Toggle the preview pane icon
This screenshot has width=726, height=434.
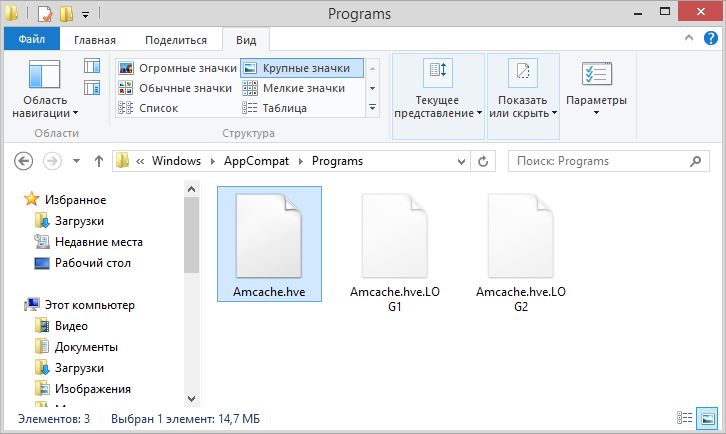click(92, 66)
